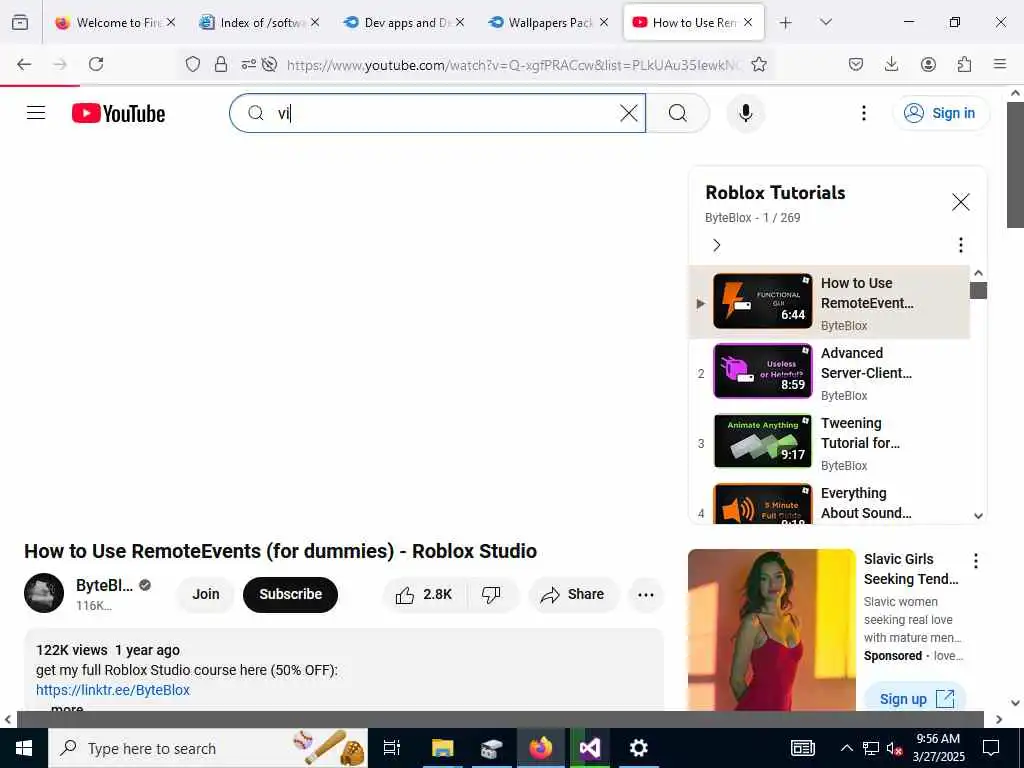Subscribe to ByteBlox channel
Screen dimensions: 1024x768
pos(291,594)
